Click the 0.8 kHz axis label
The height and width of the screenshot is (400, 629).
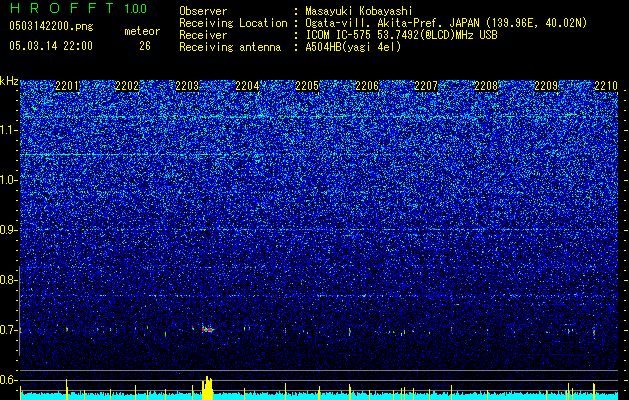click(x=8, y=280)
